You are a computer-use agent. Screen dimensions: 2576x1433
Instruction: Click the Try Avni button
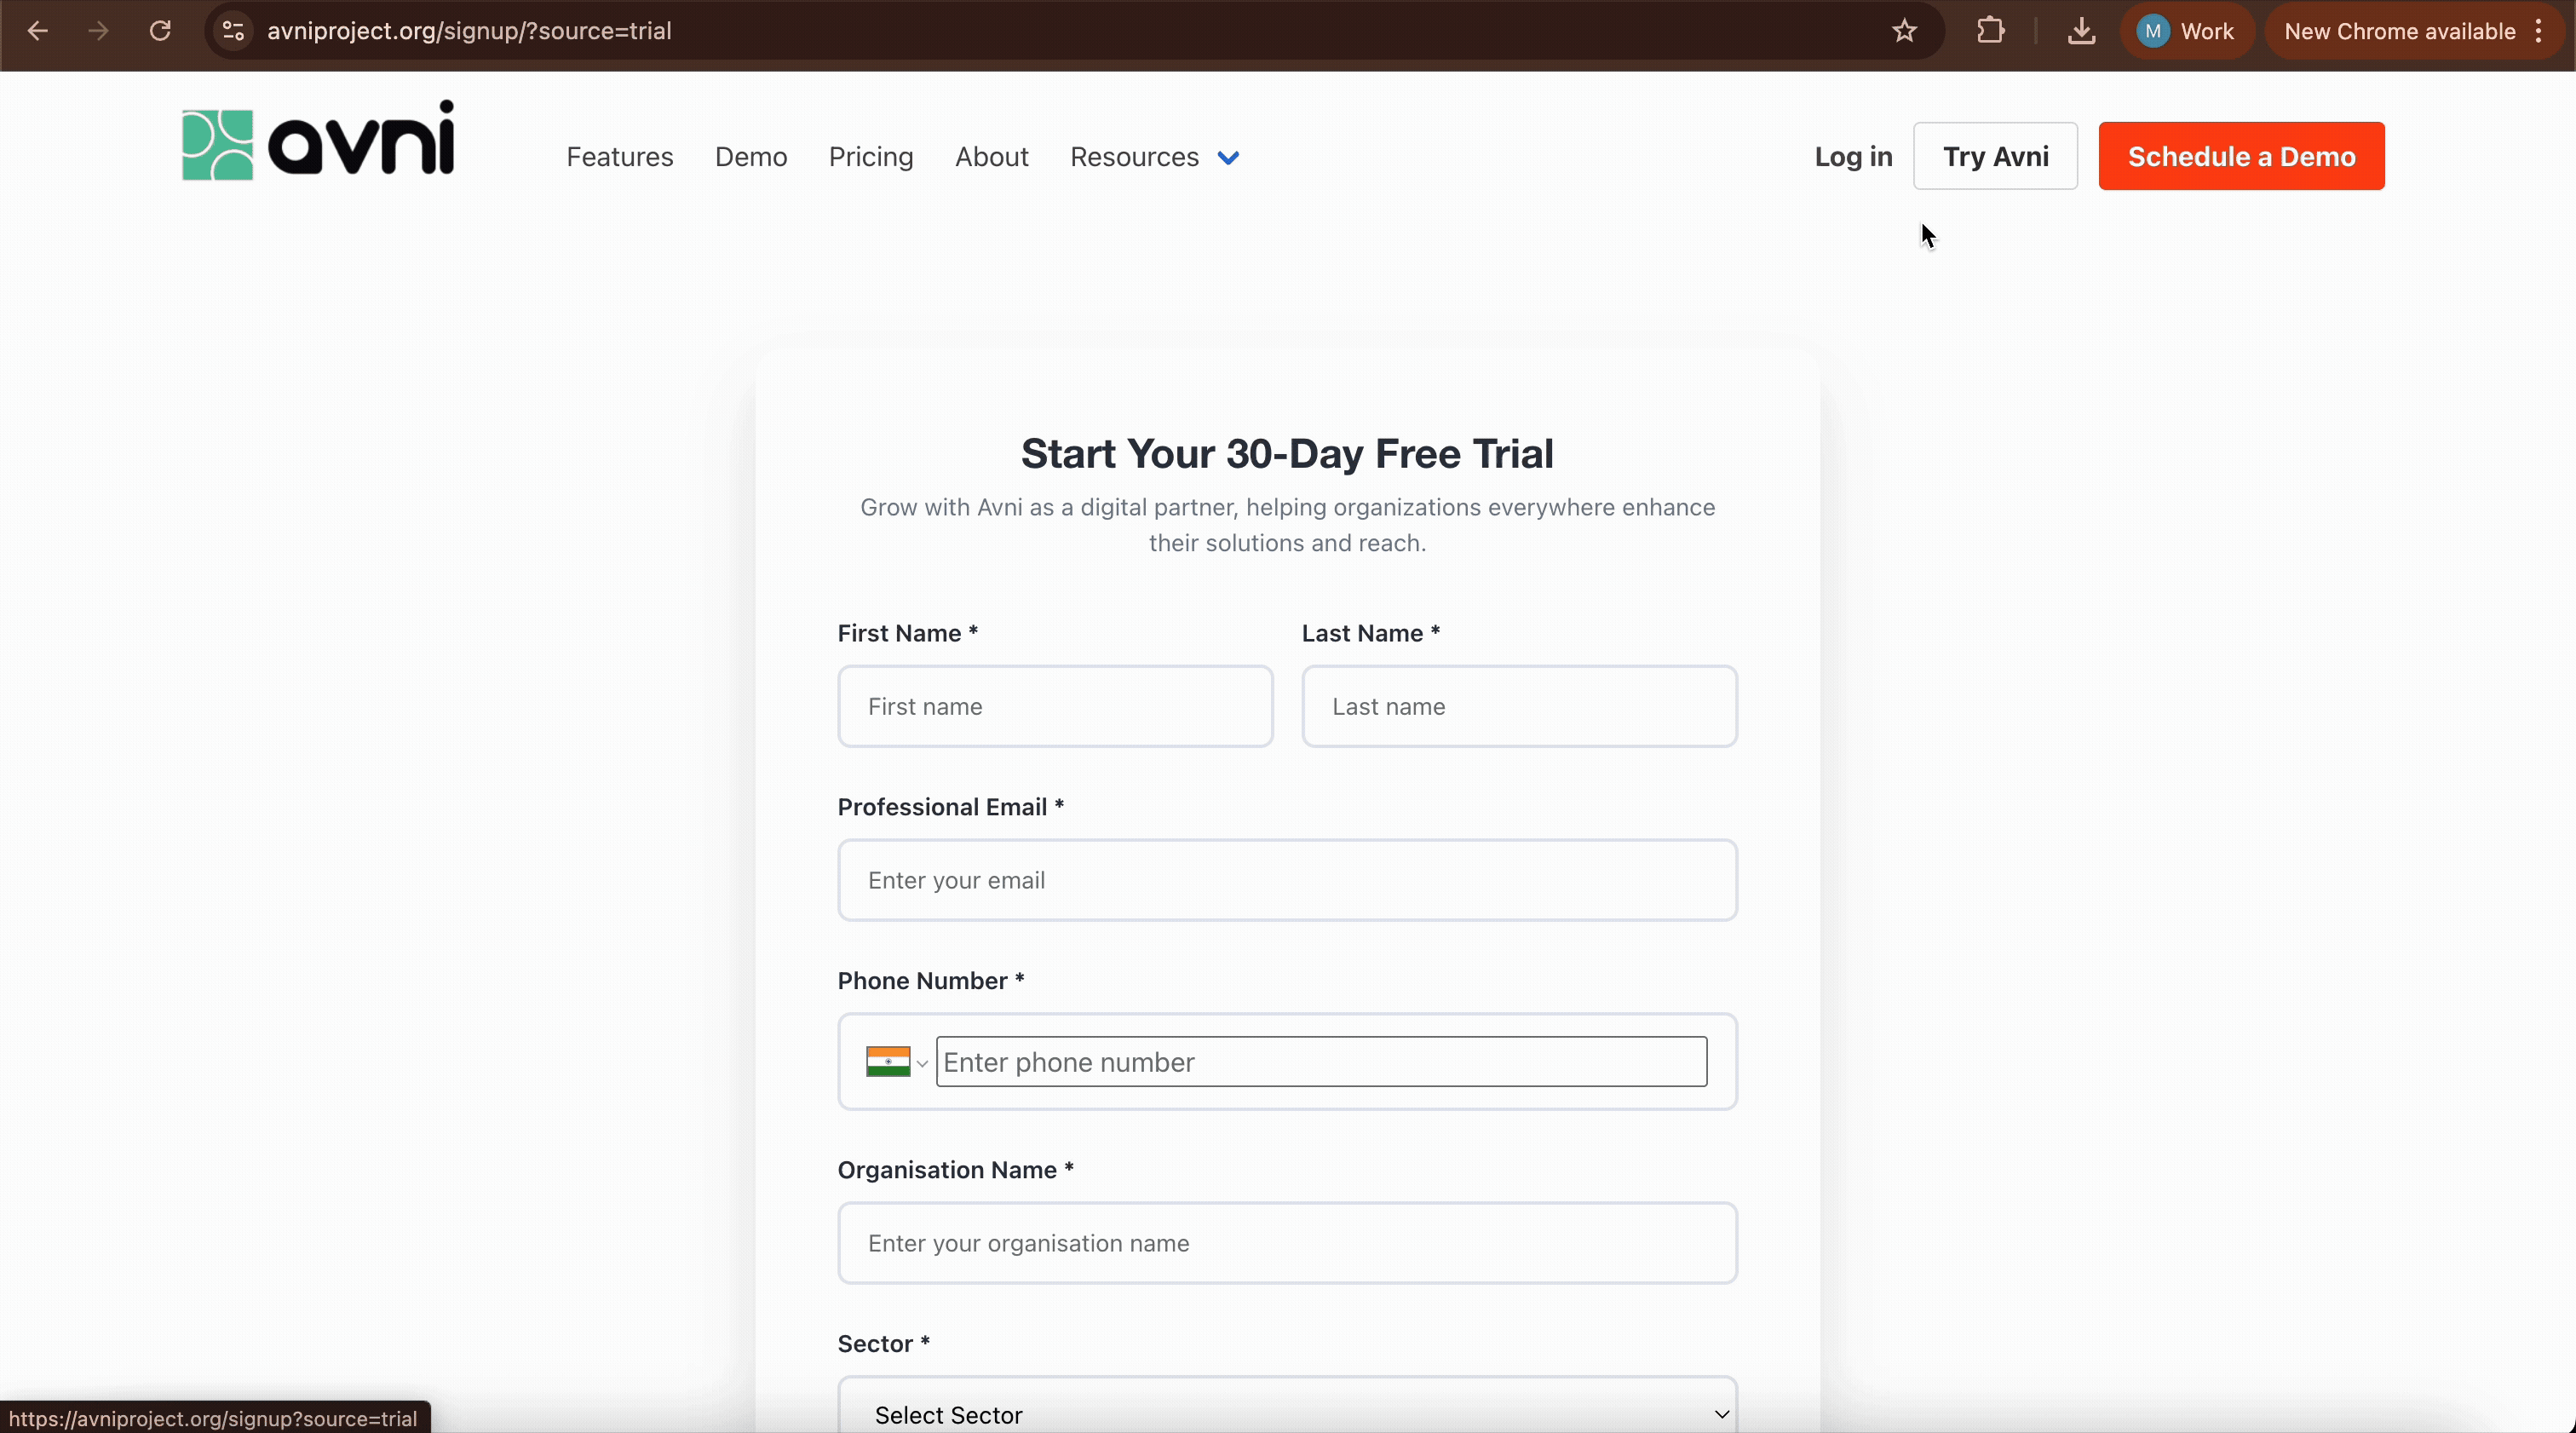1995,156
